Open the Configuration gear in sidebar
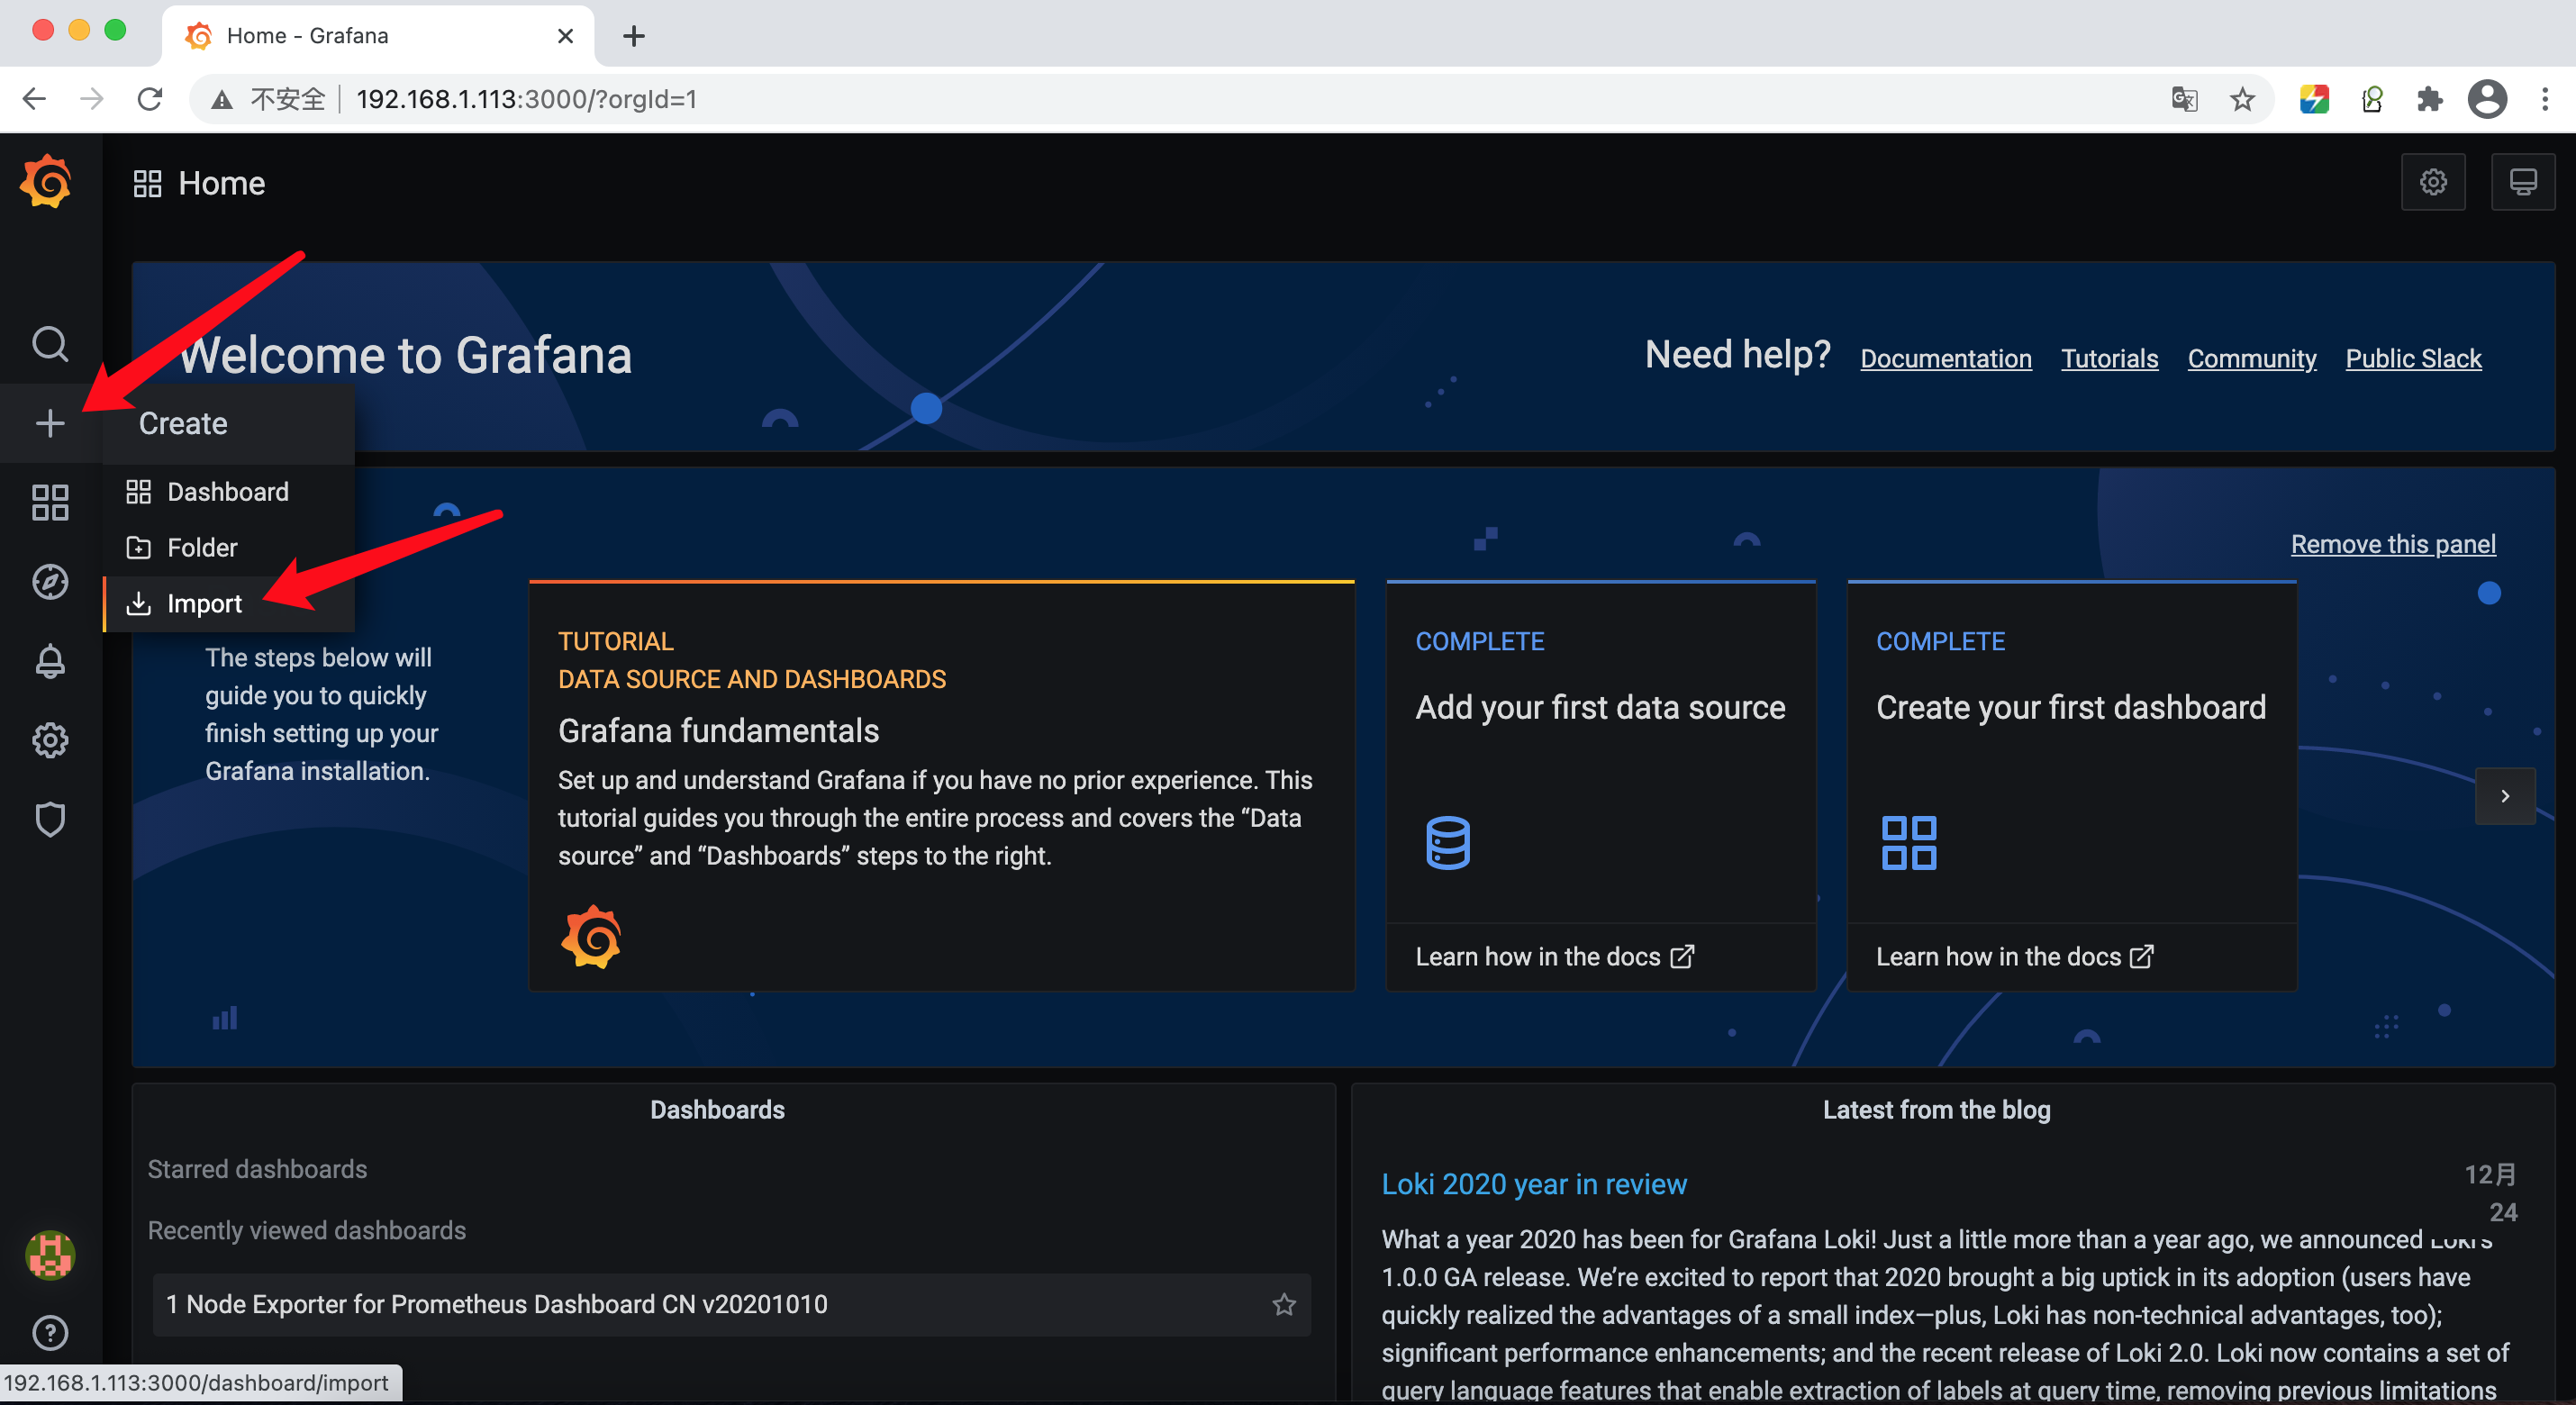The image size is (2576, 1405). click(x=50, y=740)
